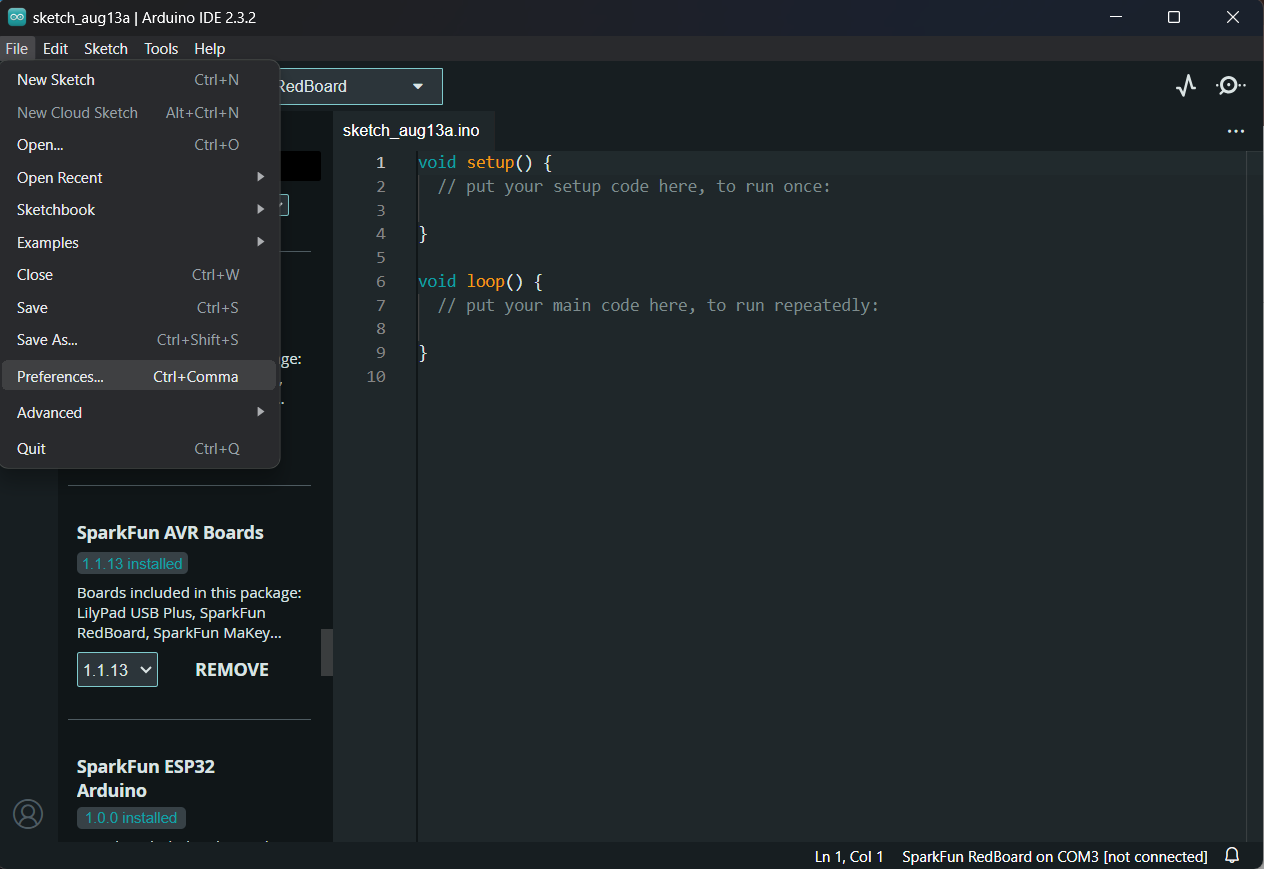Click the notifications bell icon
This screenshot has width=1264, height=869.
tap(1232, 855)
